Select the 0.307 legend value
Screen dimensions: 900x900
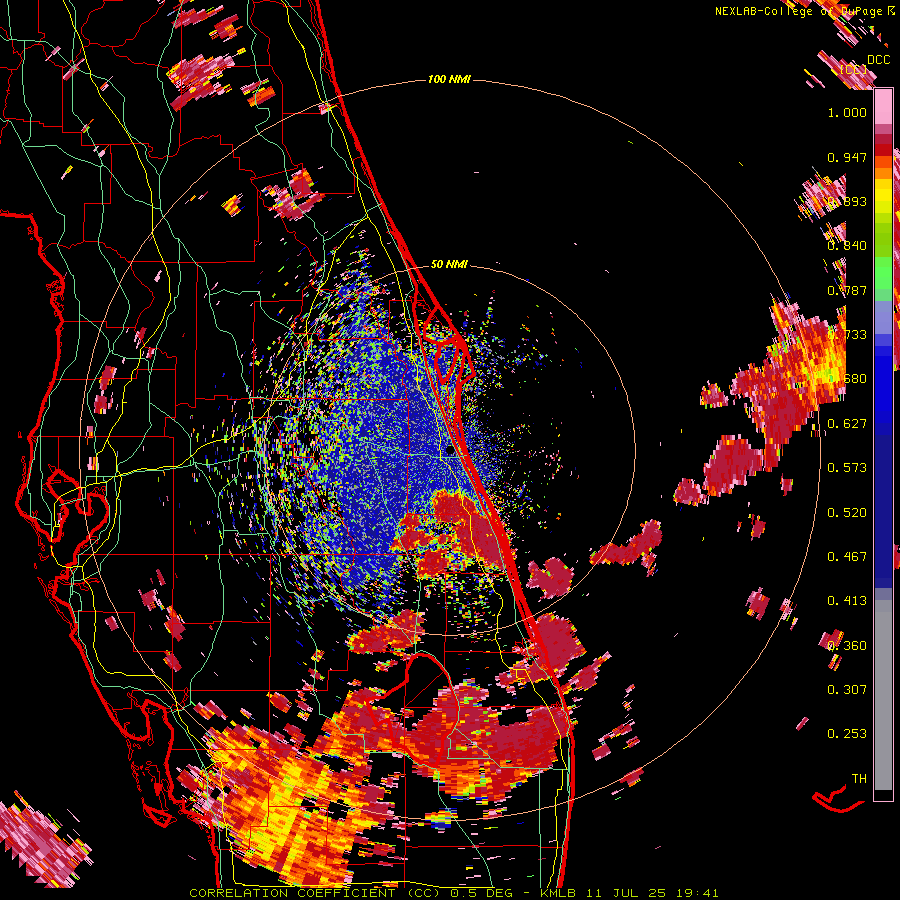tap(847, 689)
